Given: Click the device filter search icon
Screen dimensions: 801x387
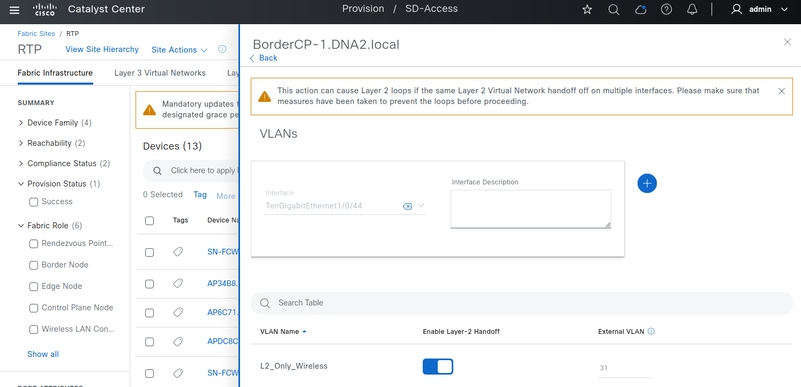Looking at the screenshot, I should (x=158, y=171).
